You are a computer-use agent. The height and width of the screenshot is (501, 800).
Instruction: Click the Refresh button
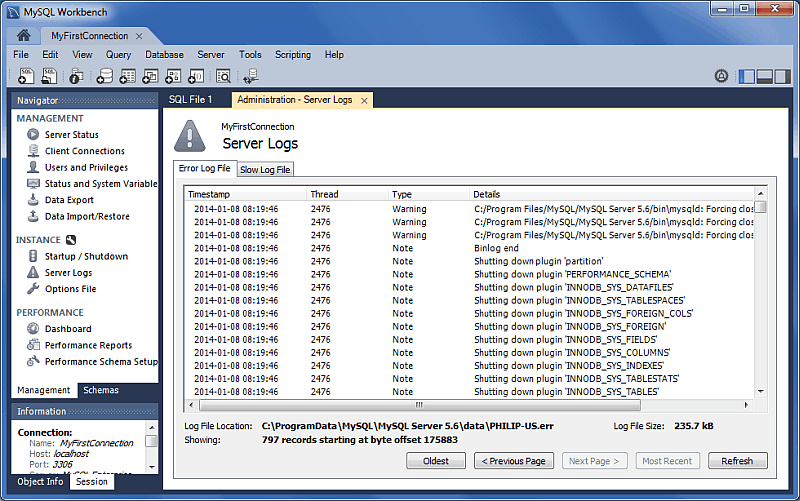(x=737, y=461)
